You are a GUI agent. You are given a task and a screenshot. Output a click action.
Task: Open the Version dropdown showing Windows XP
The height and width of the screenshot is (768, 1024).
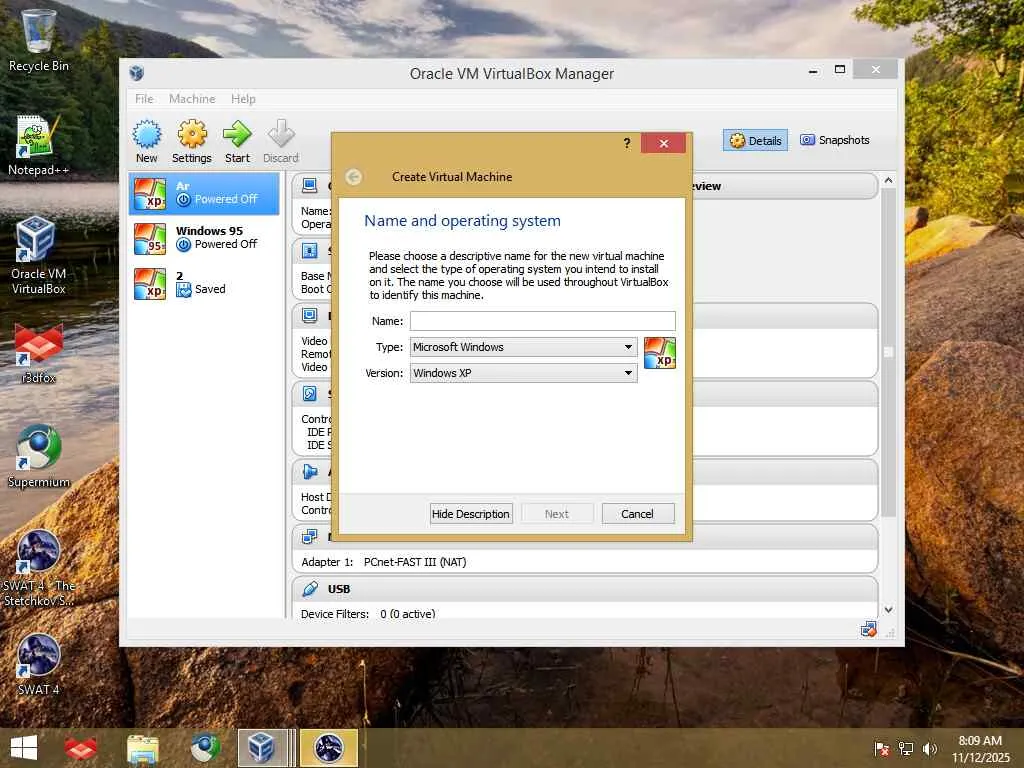click(523, 373)
